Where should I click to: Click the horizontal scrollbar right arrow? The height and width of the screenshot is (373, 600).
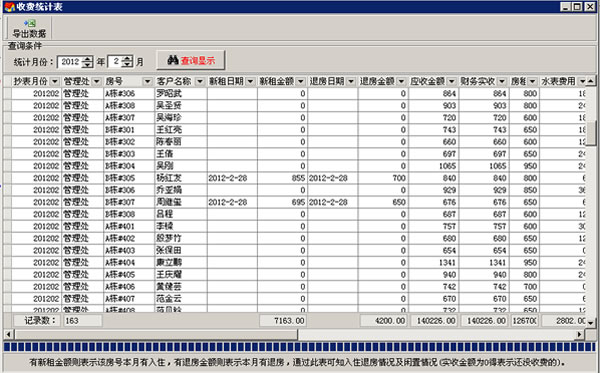pos(580,335)
